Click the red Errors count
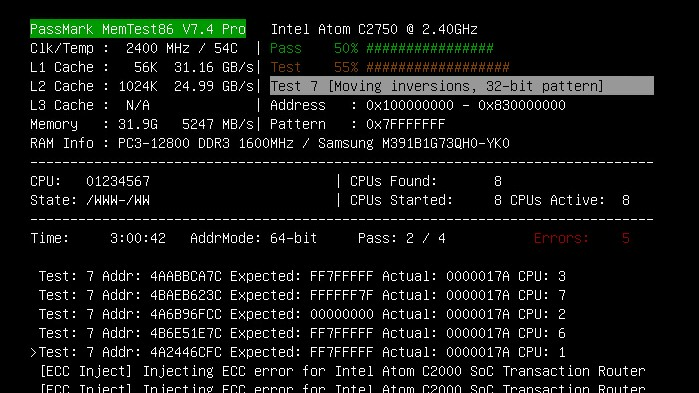Screen dimensions: 699x393 coord(625,238)
